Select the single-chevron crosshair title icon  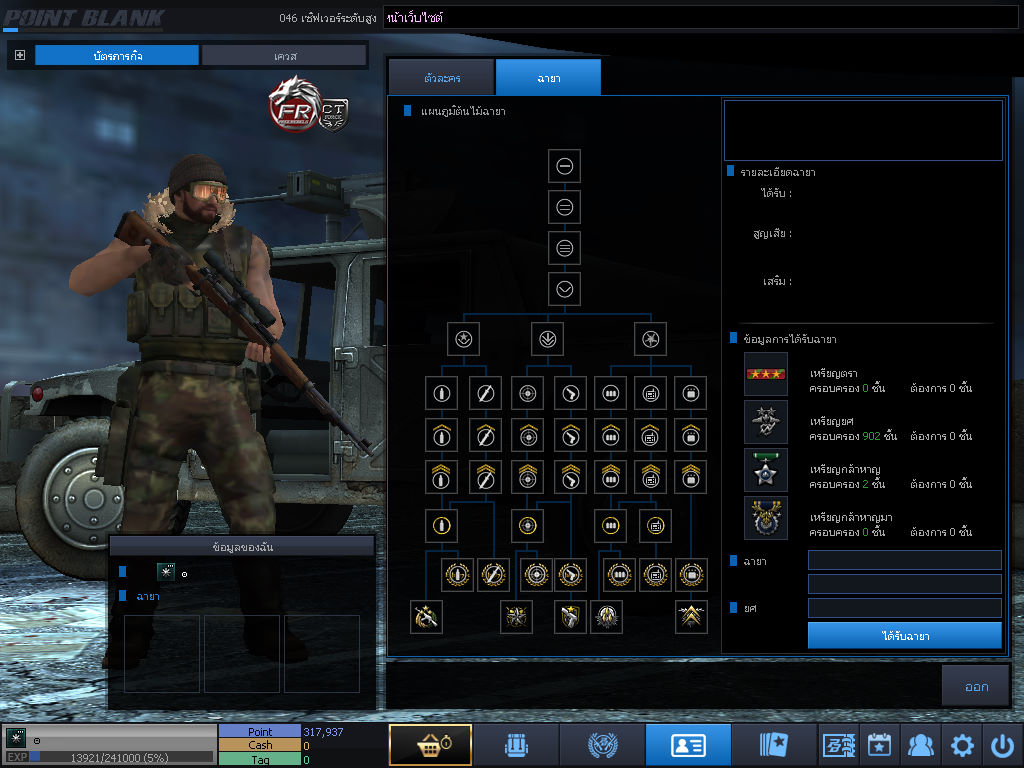pos(528,436)
